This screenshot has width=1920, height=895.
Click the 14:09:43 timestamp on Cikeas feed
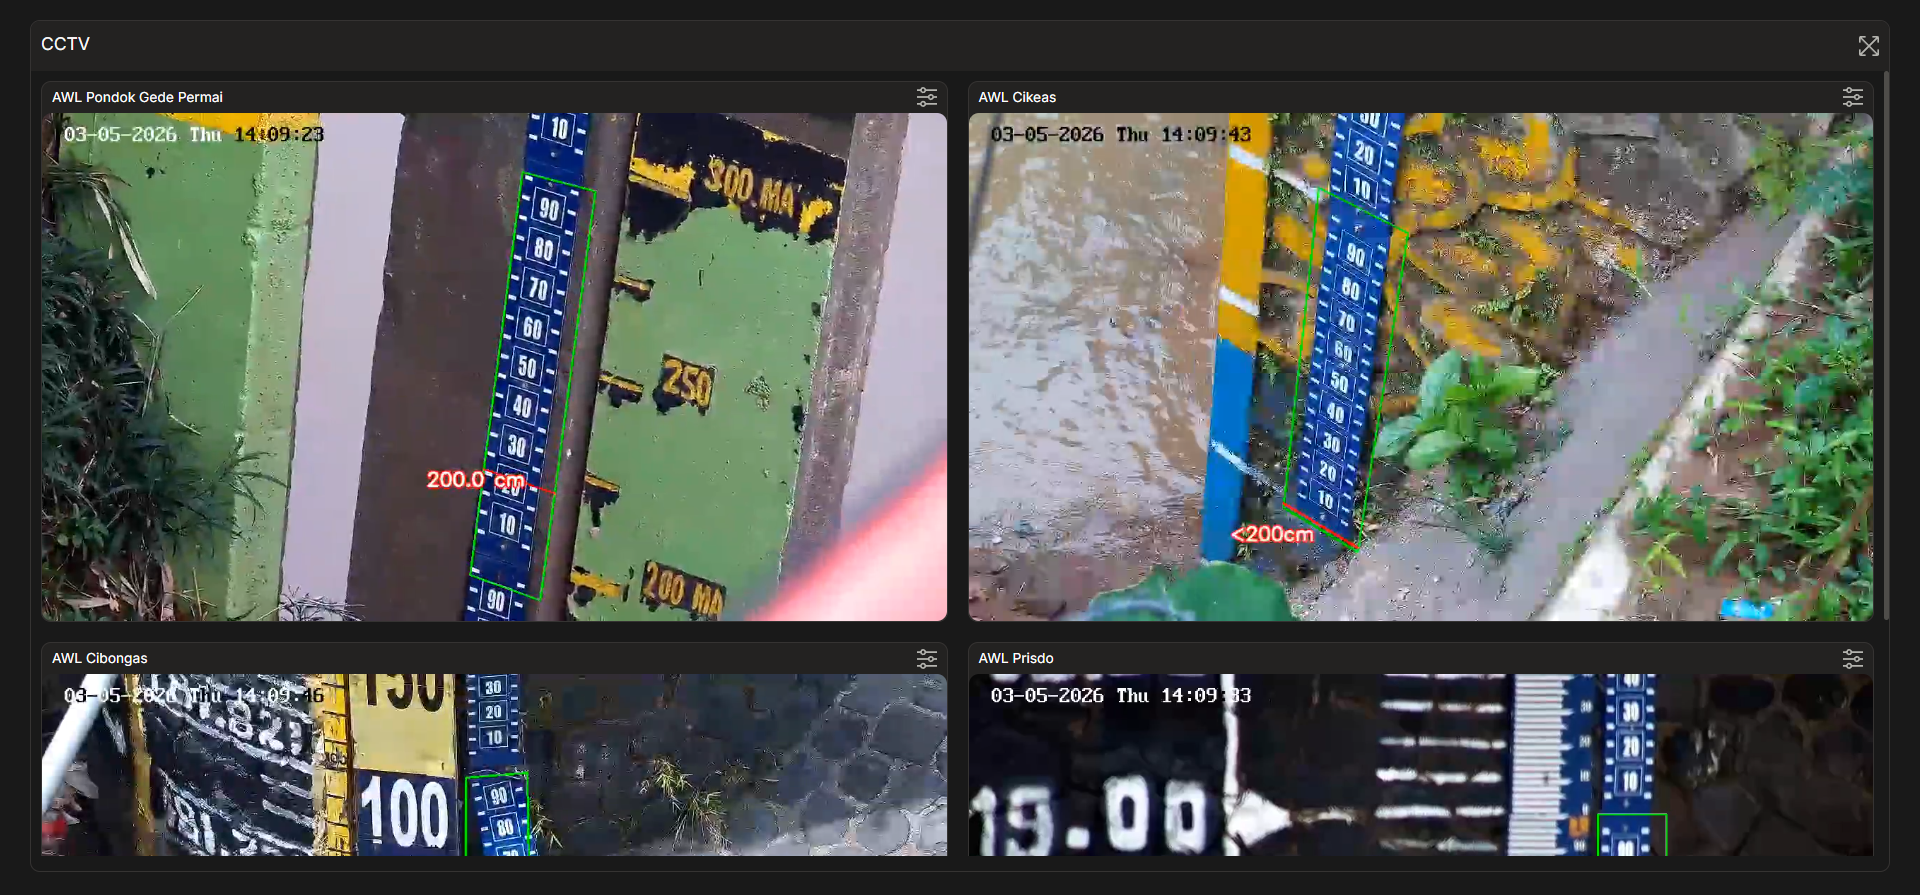point(1205,134)
